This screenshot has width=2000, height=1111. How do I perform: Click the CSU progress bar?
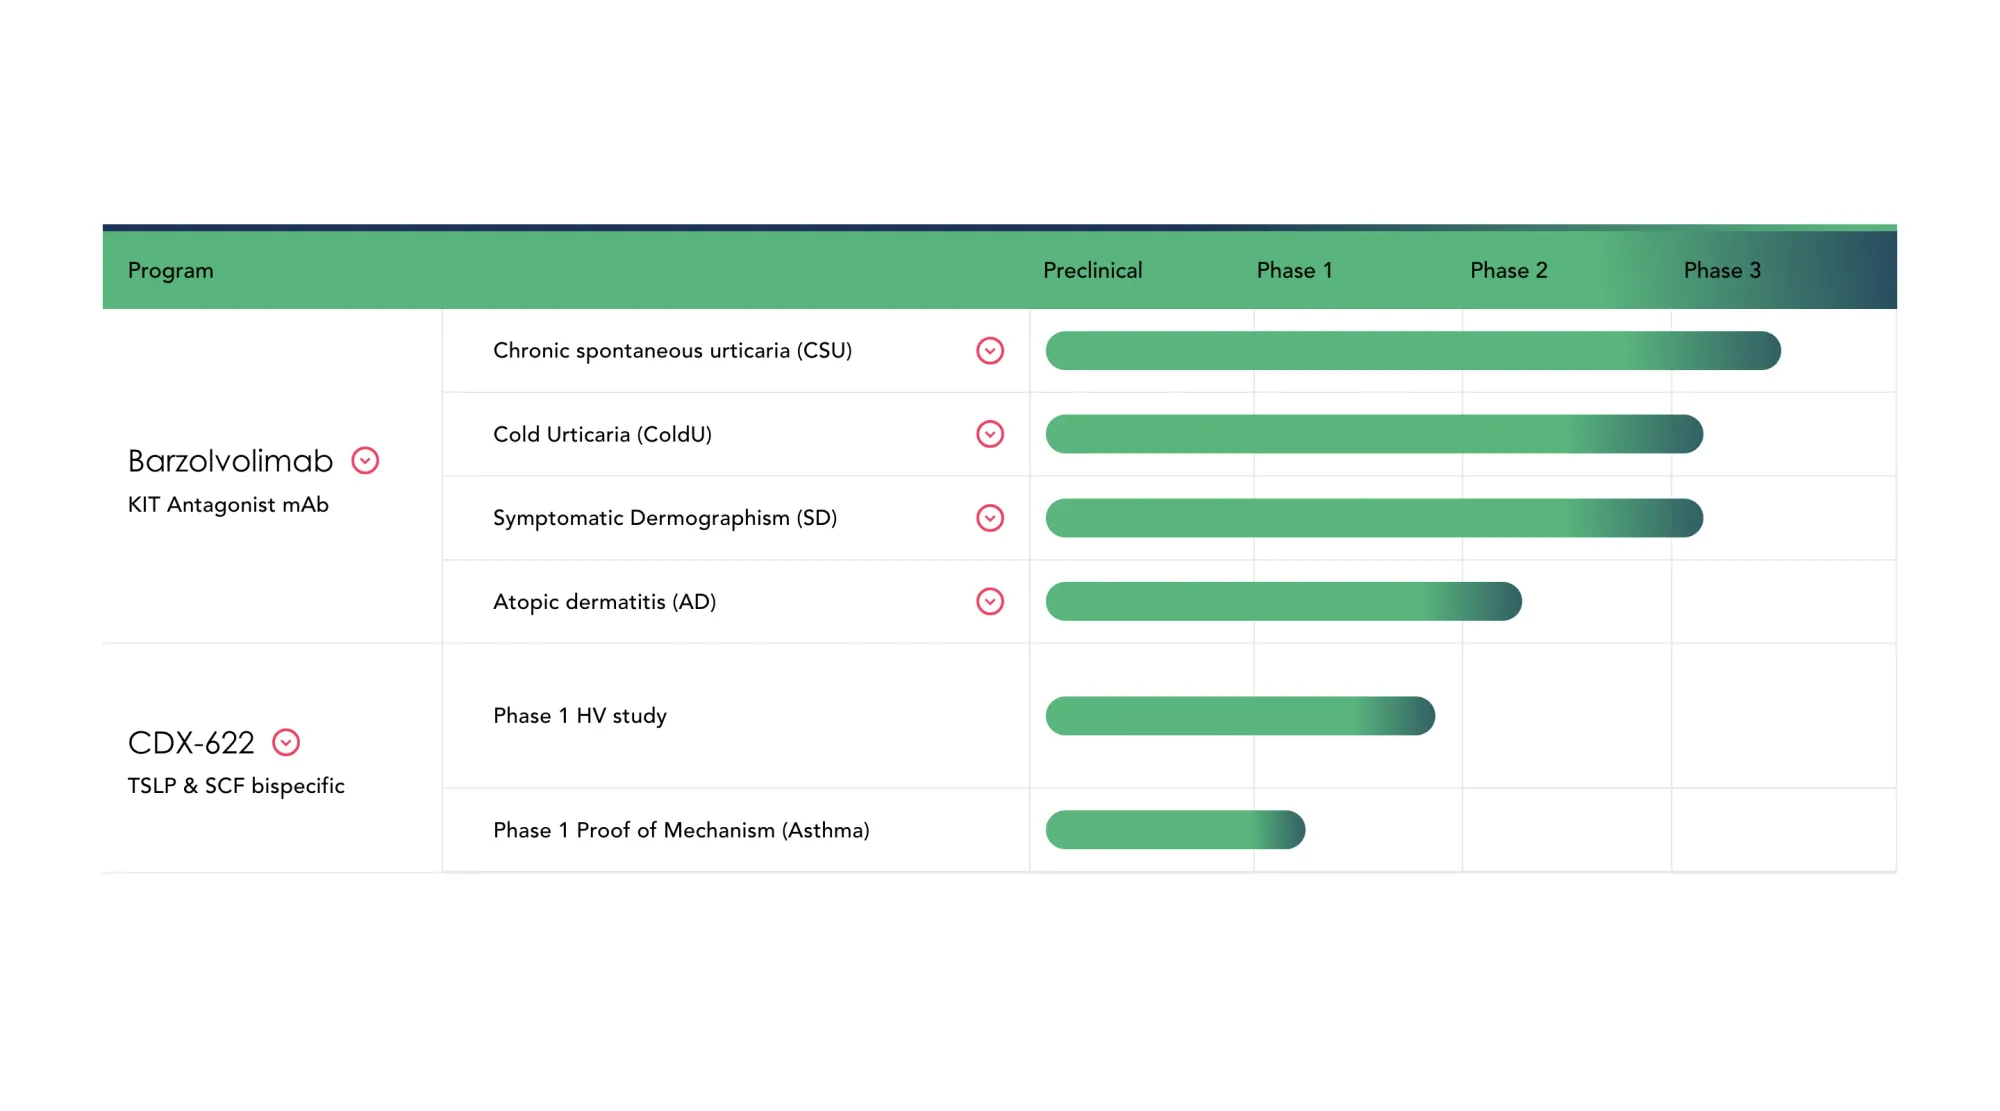click(1413, 351)
